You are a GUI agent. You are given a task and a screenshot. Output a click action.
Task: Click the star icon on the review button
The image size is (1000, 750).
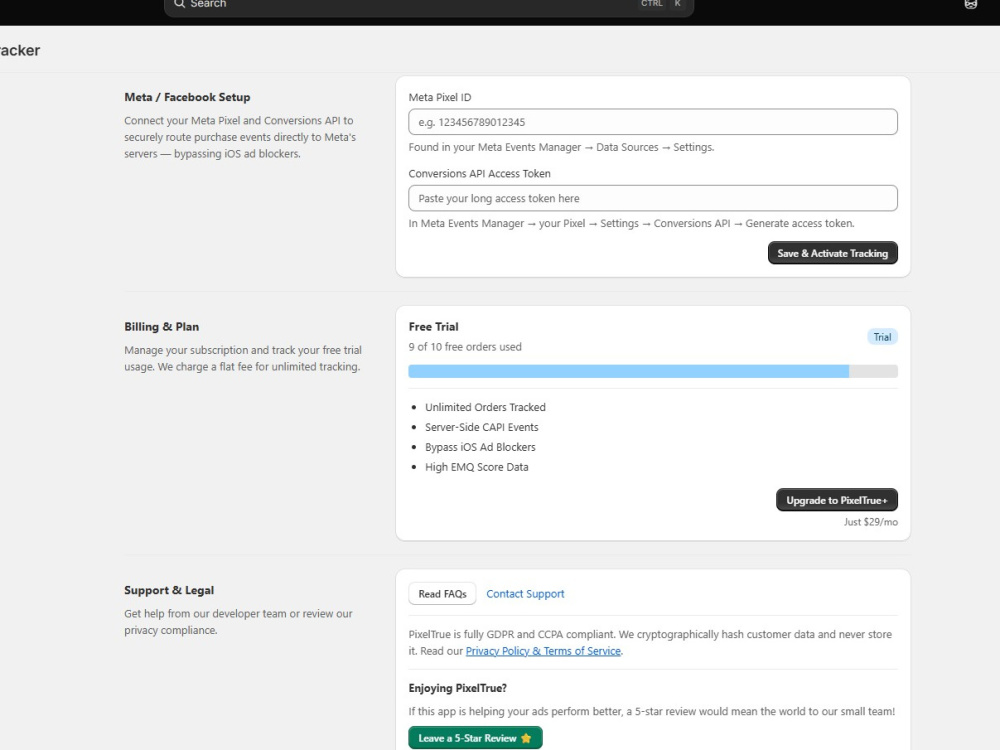[x=526, y=738]
